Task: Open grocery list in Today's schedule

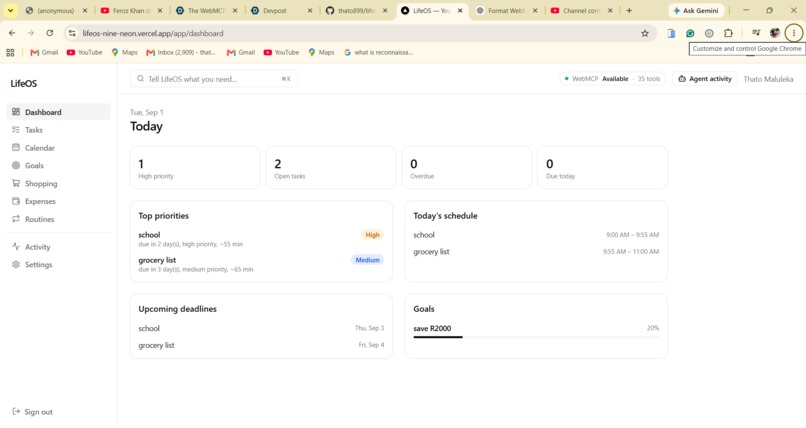Action: (536, 252)
